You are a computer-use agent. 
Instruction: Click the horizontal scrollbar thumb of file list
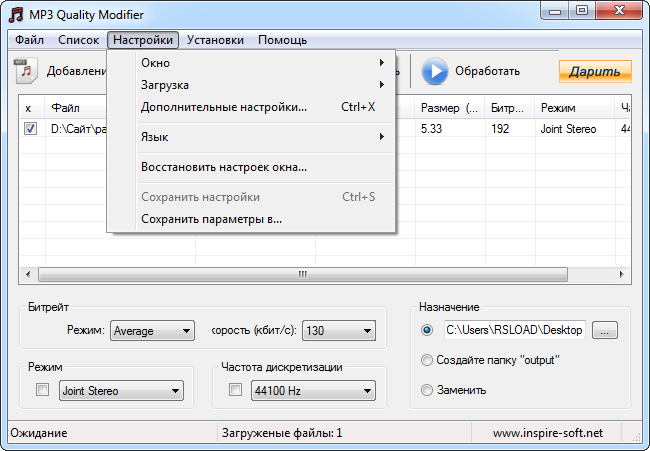(303, 274)
